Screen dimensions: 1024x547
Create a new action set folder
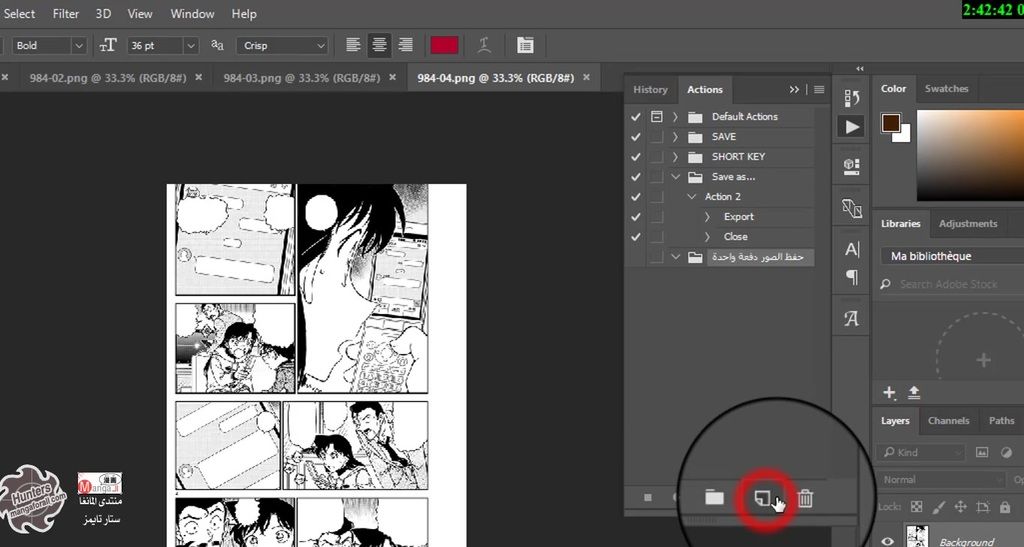714,498
